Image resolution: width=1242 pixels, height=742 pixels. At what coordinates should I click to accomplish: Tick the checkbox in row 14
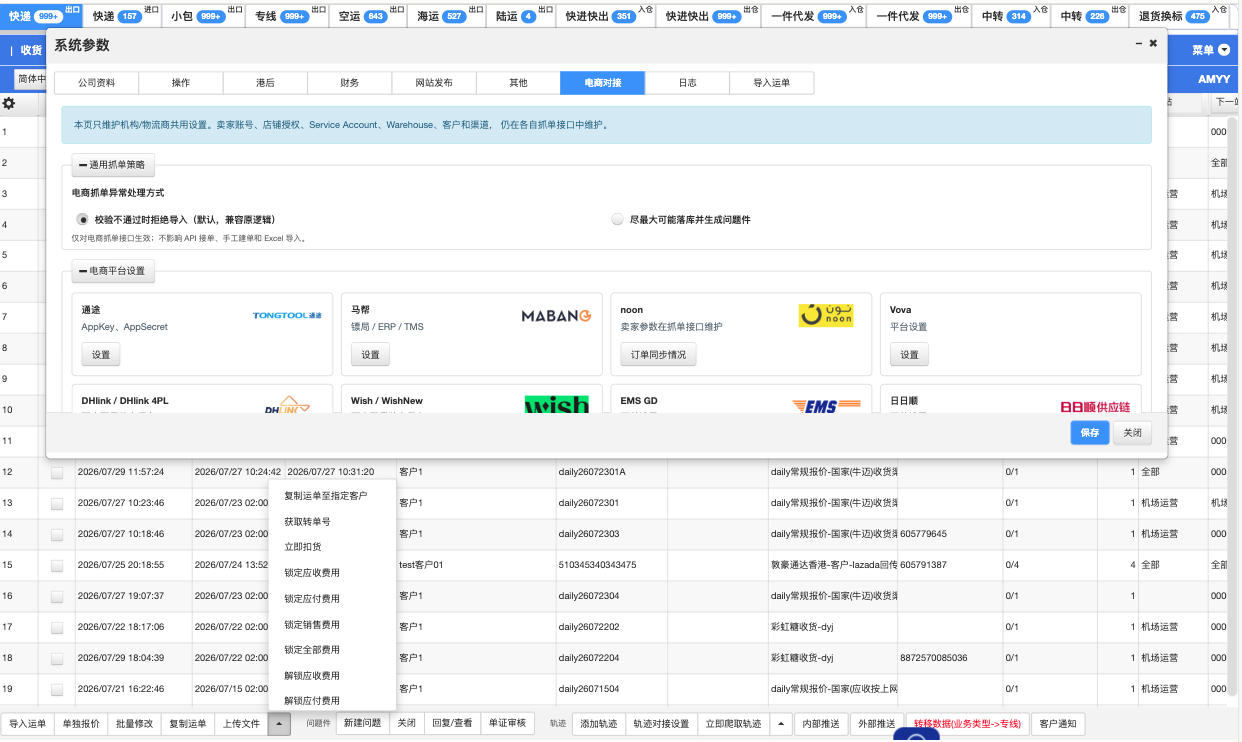point(57,534)
